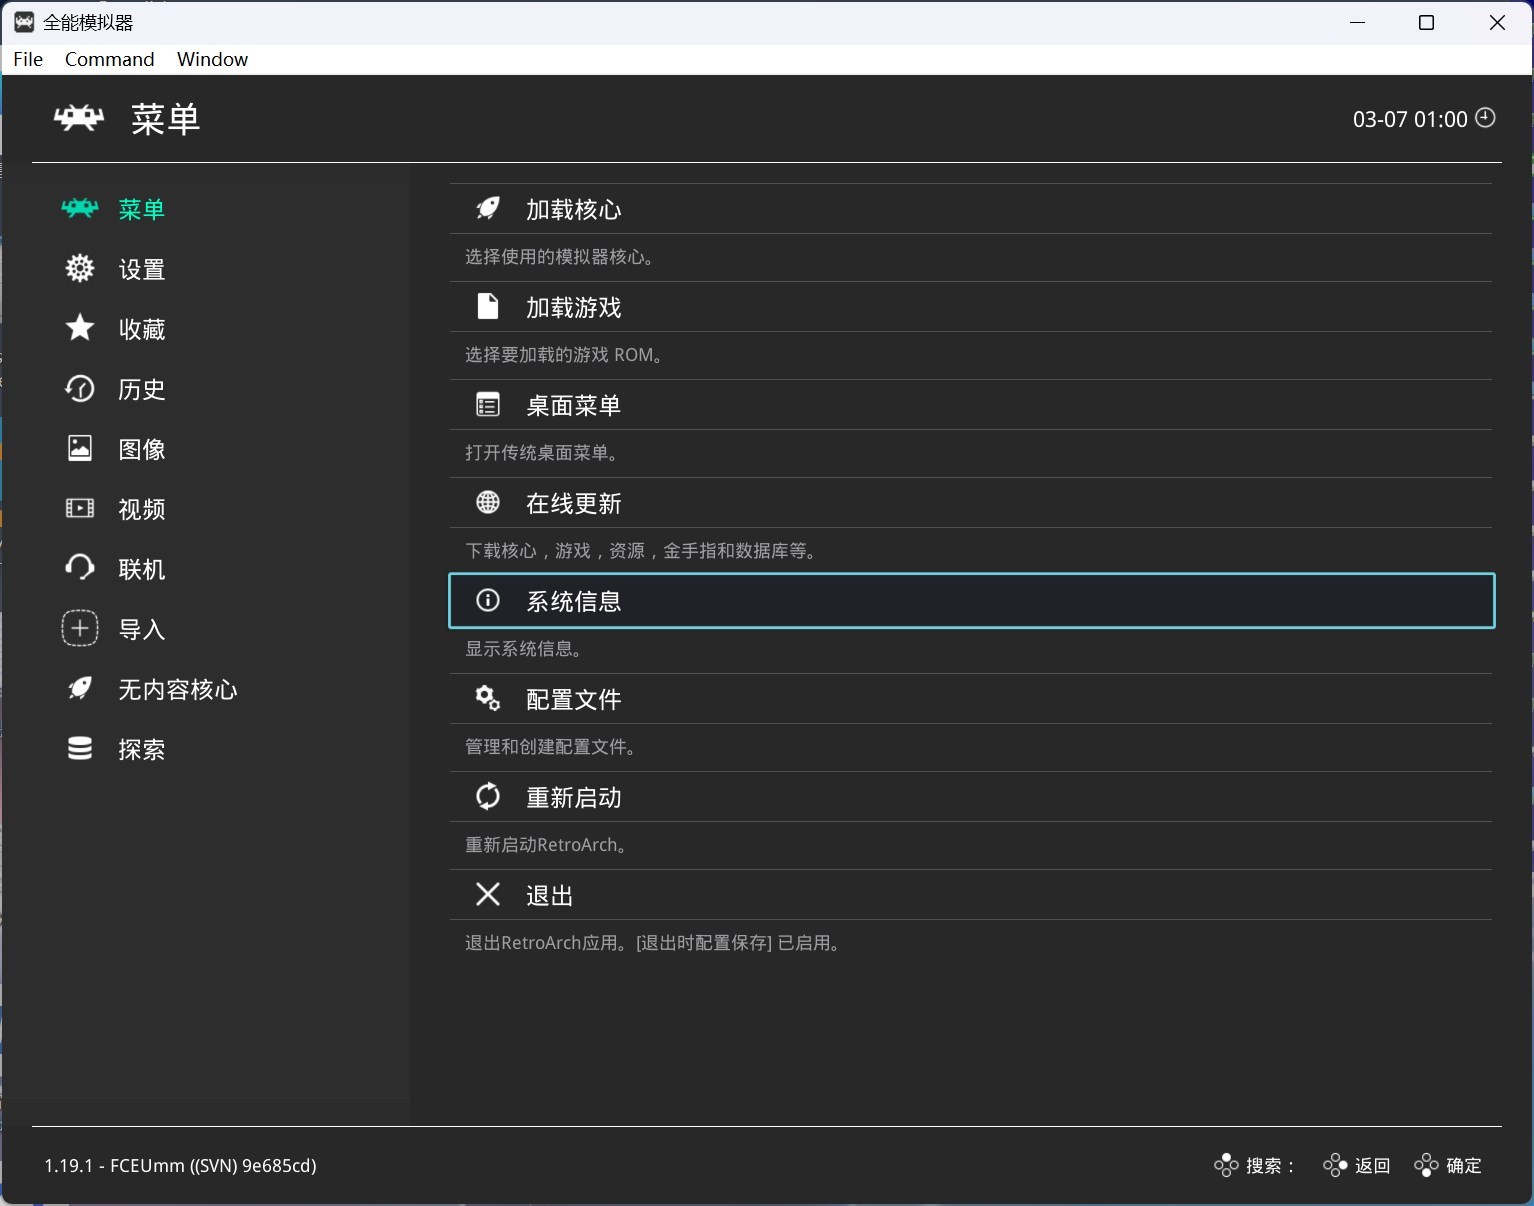The width and height of the screenshot is (1534, 1206).
Task: Click the star icon for 收藏
Action: click(x=80, y=328)
